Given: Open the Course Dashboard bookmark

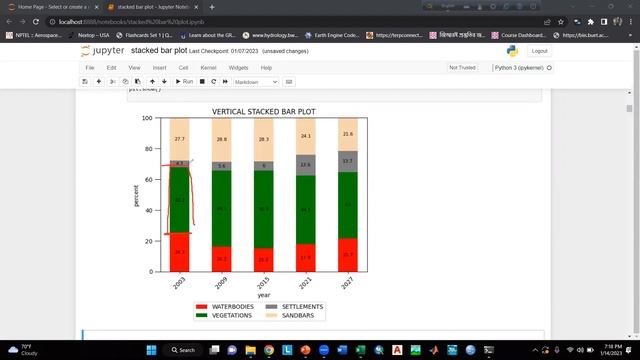Looking at the screenshot, I should 519,36.
